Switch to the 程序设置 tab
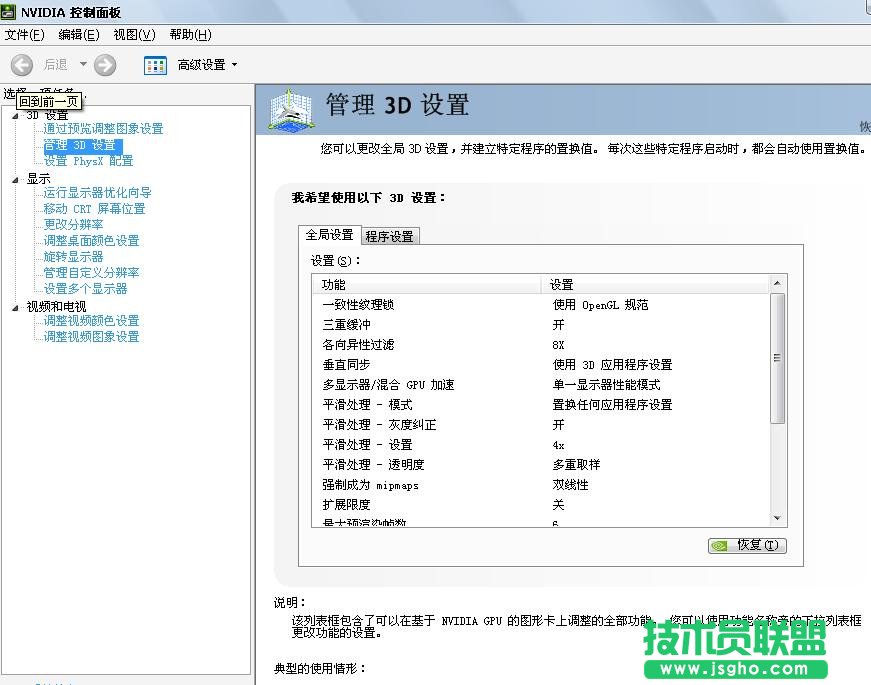Screen dimensions: 871x685 point(390,236)
